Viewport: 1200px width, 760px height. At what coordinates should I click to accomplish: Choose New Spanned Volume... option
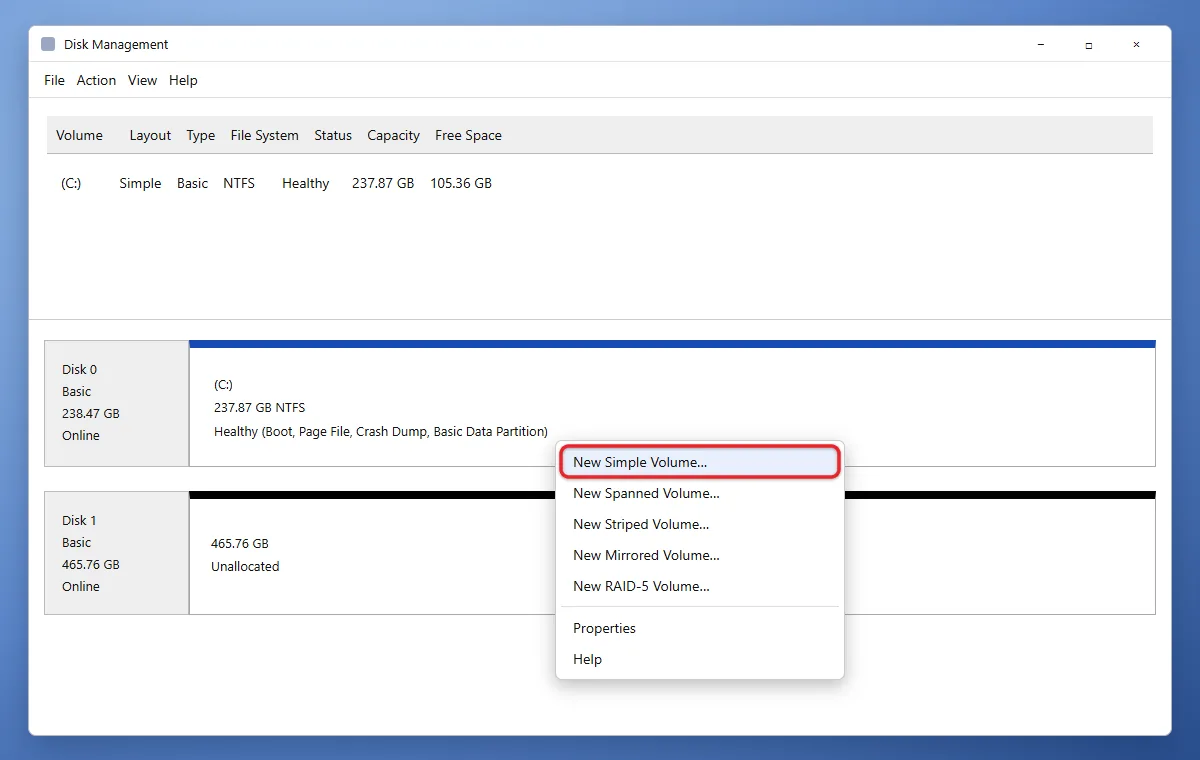pos(699,493)
